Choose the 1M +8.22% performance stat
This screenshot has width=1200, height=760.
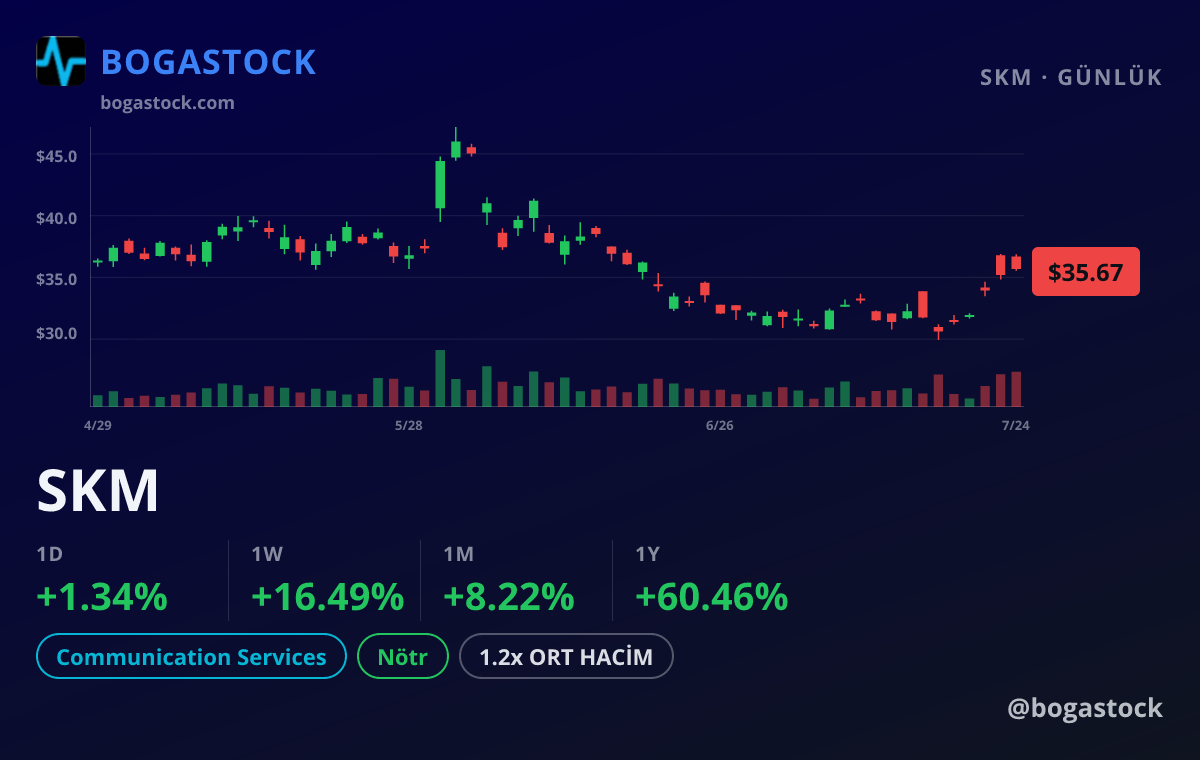[x=508, y=582]
